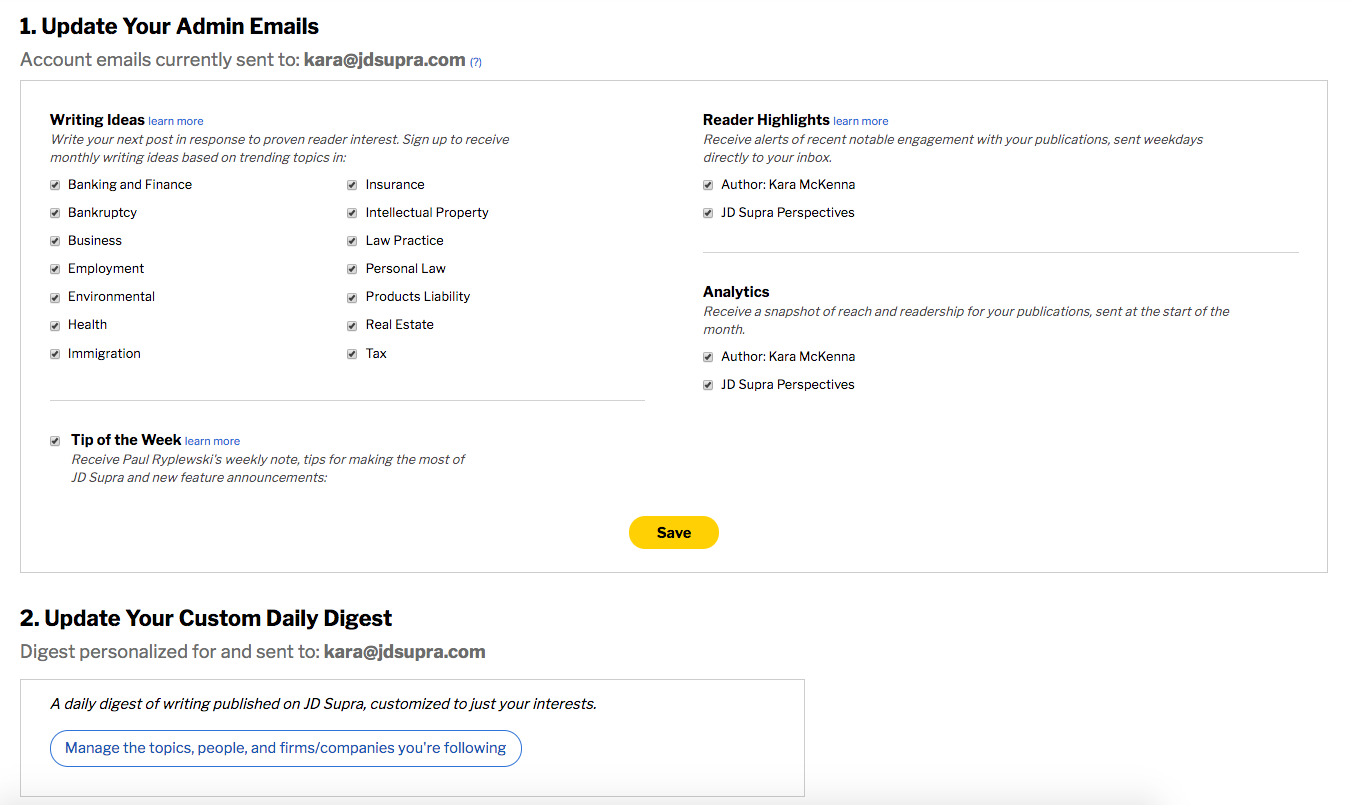Toggle Analytics JD Supra Perspectives checkbox
This screenshot has height=805, width=1350.
coord(708,385)
